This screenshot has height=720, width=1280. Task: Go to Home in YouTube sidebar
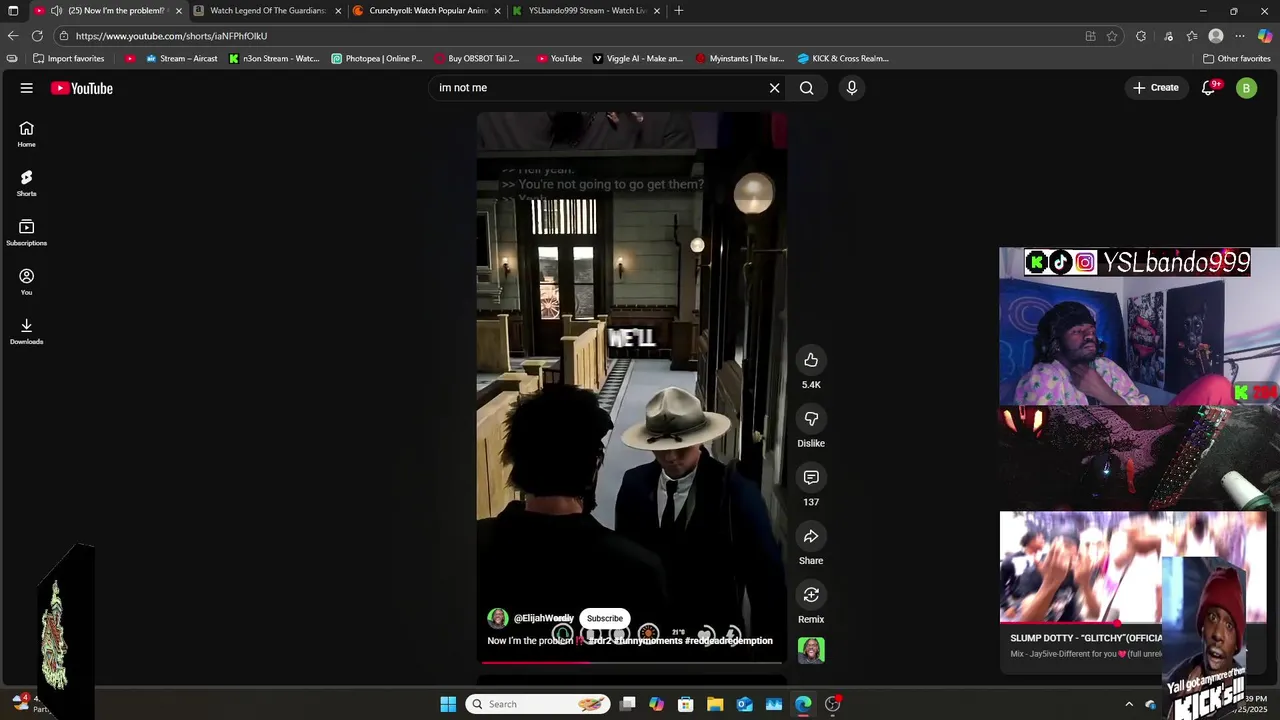click(27, 134)
